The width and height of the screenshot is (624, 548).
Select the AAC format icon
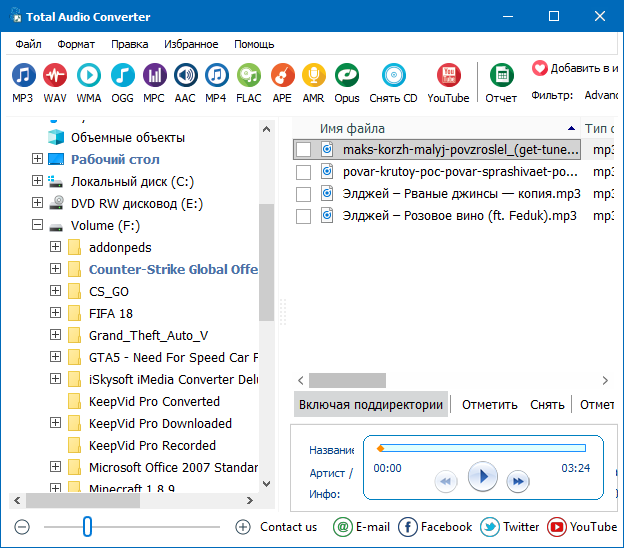click(185, 76)
